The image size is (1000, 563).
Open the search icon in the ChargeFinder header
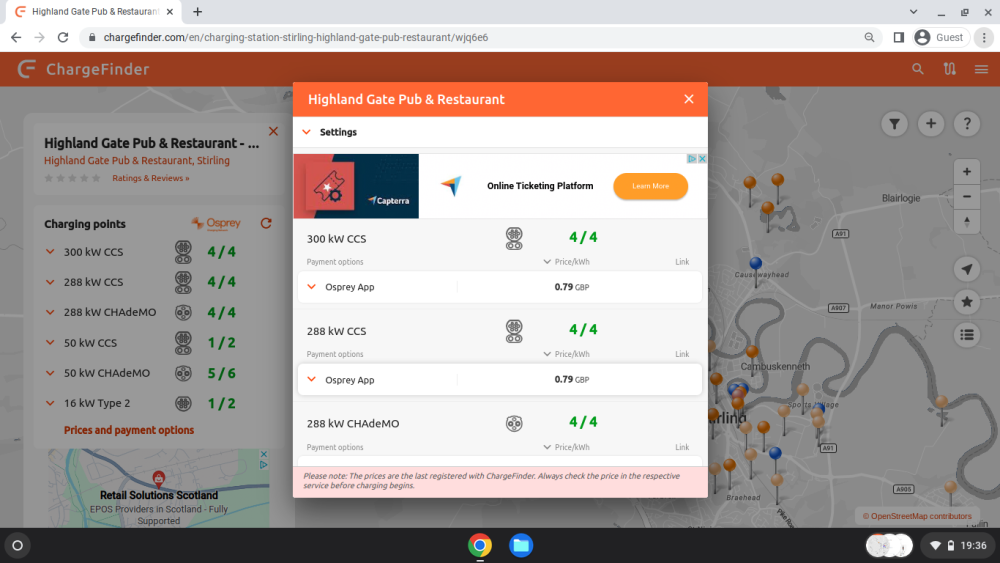click(918, 69)
